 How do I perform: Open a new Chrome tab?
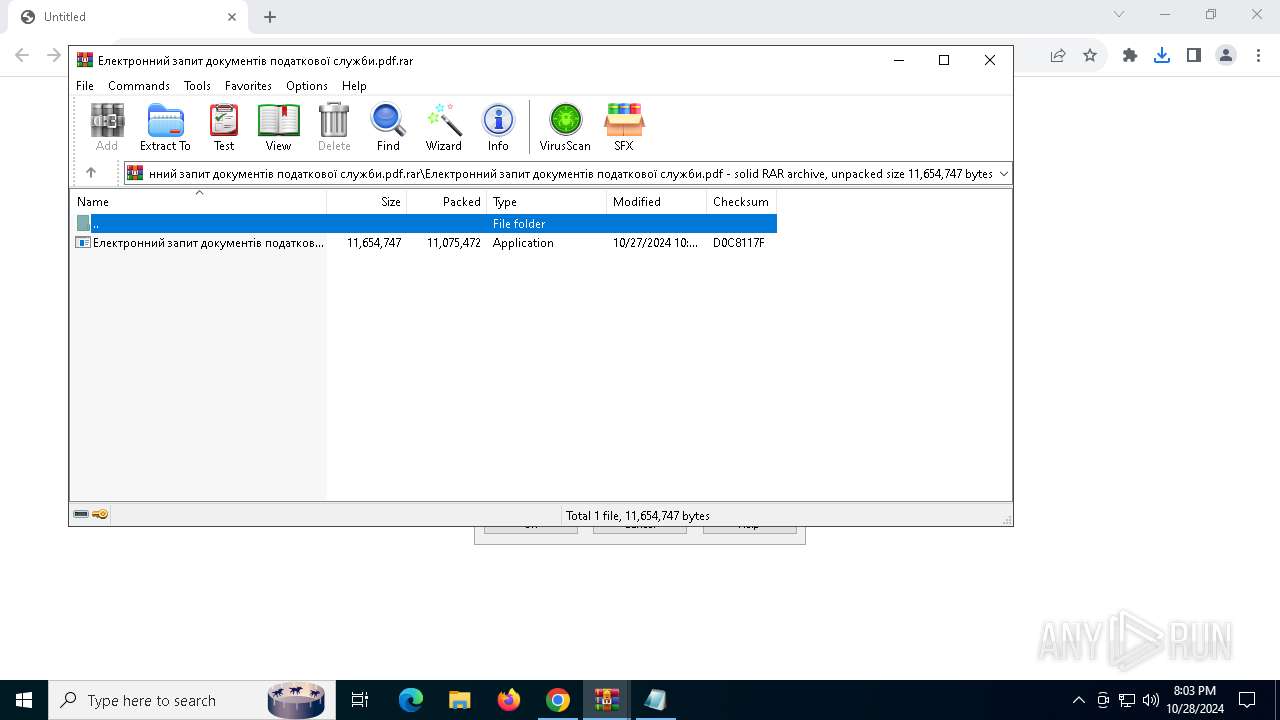(270, 17)
